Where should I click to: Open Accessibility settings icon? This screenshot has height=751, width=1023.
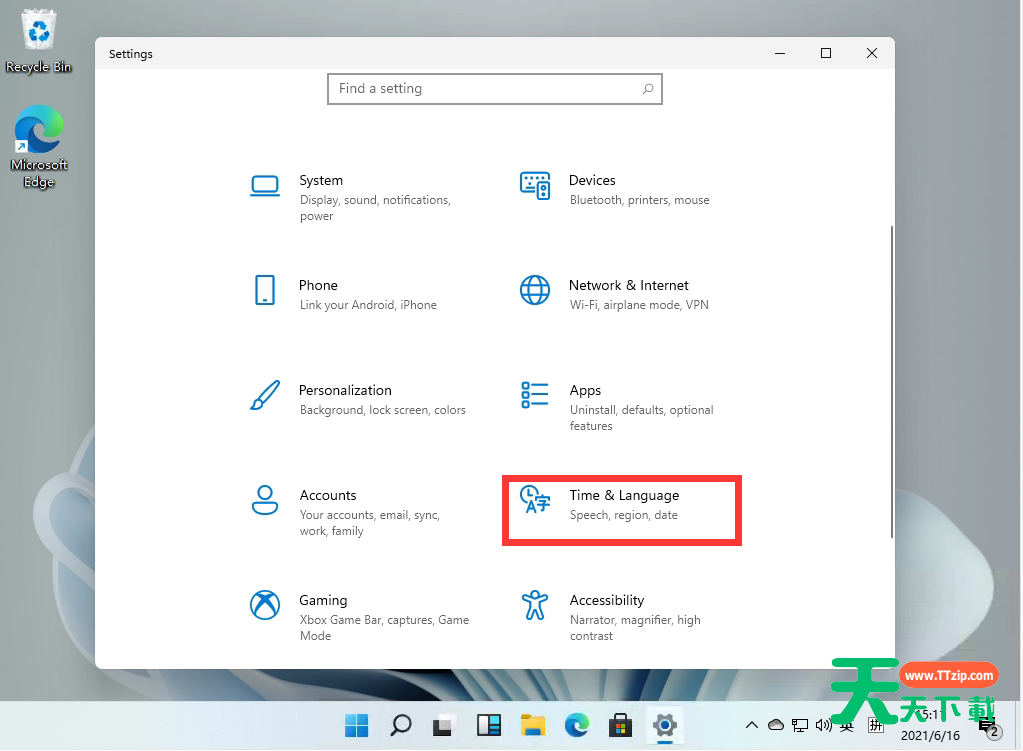coord(535,605)
